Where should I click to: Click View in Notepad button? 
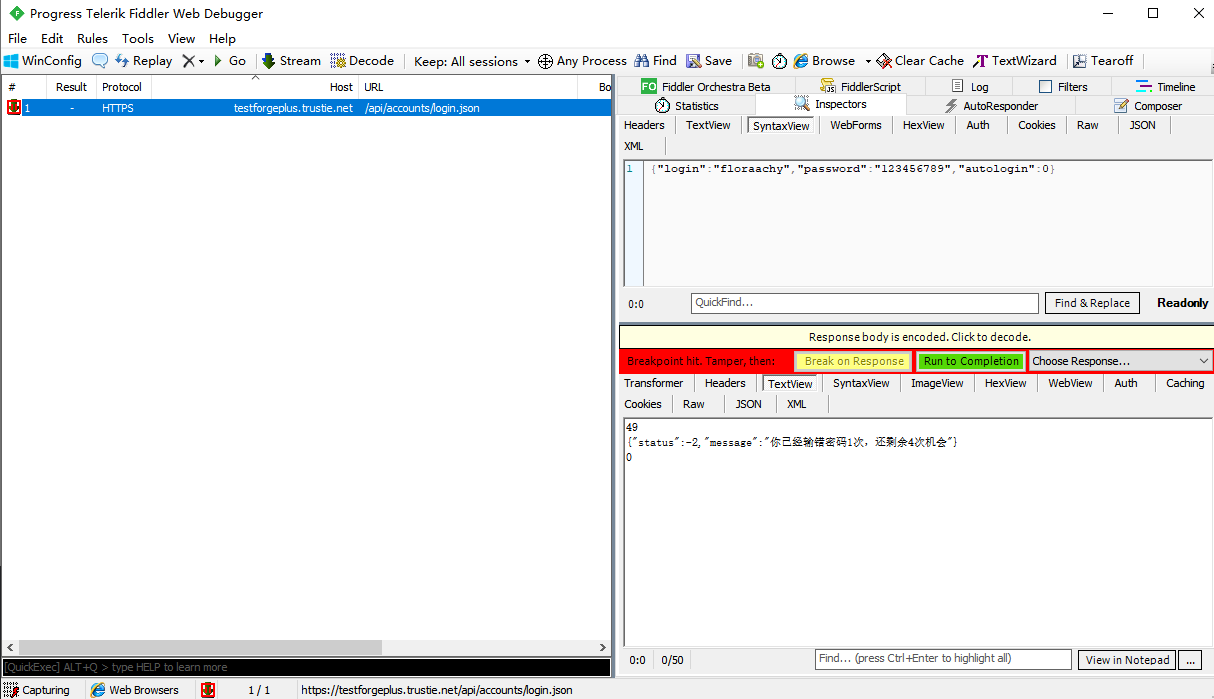[x=1127, y=660]
